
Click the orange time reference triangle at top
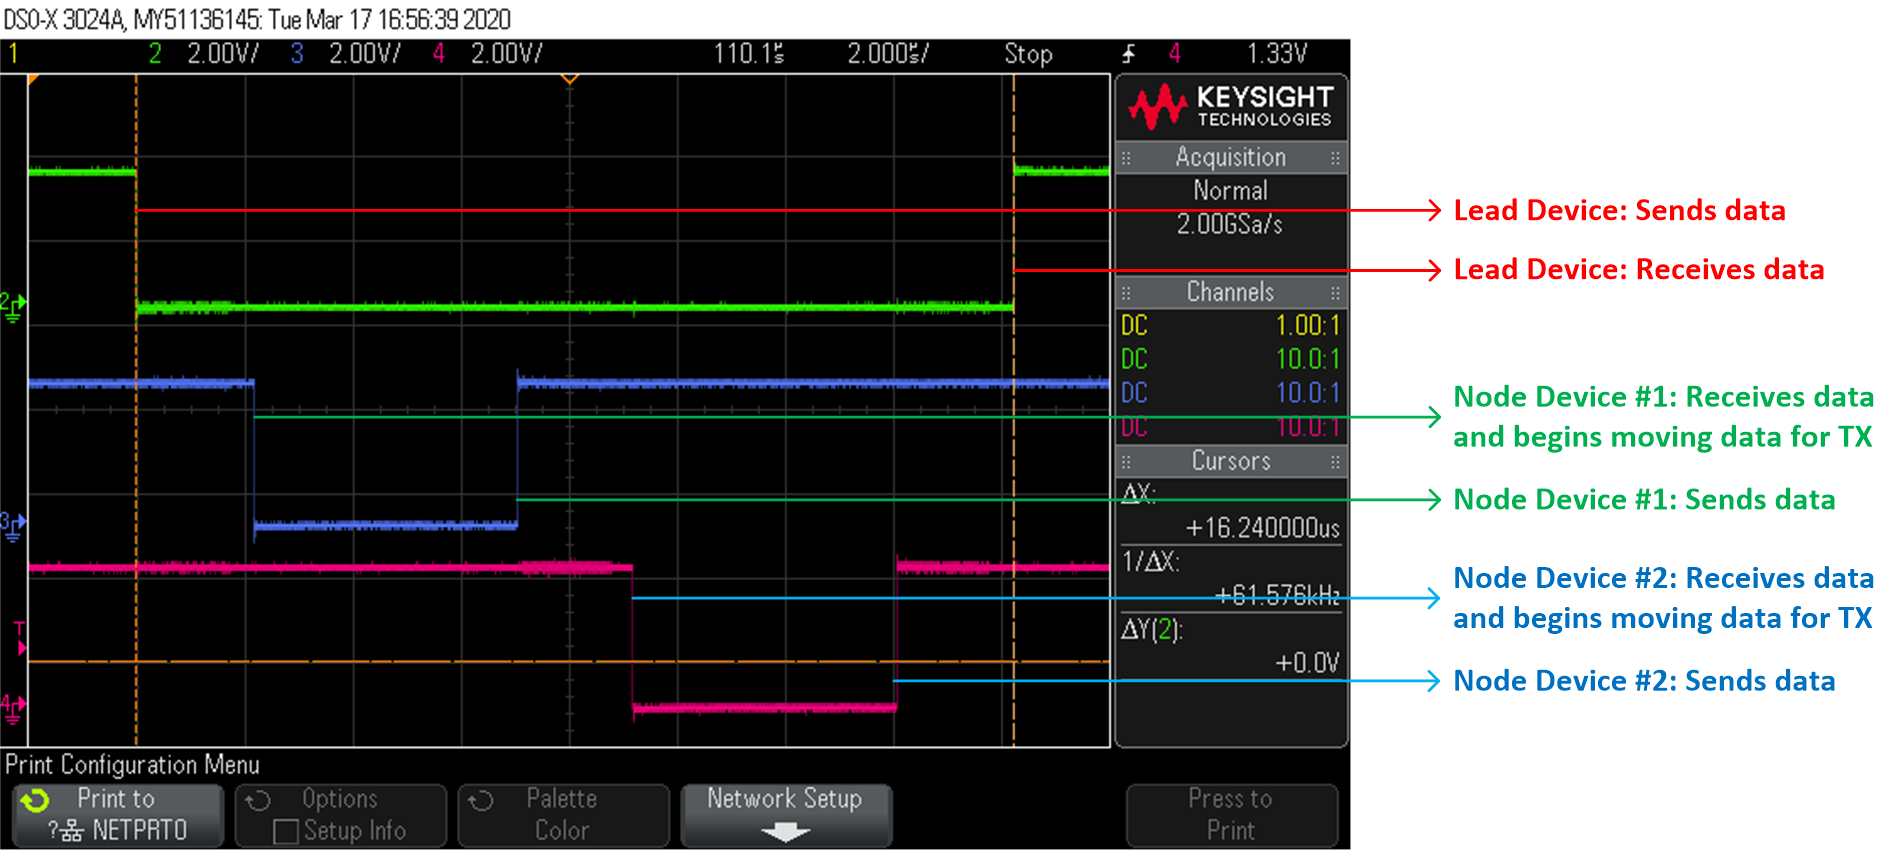coord(569,78)
